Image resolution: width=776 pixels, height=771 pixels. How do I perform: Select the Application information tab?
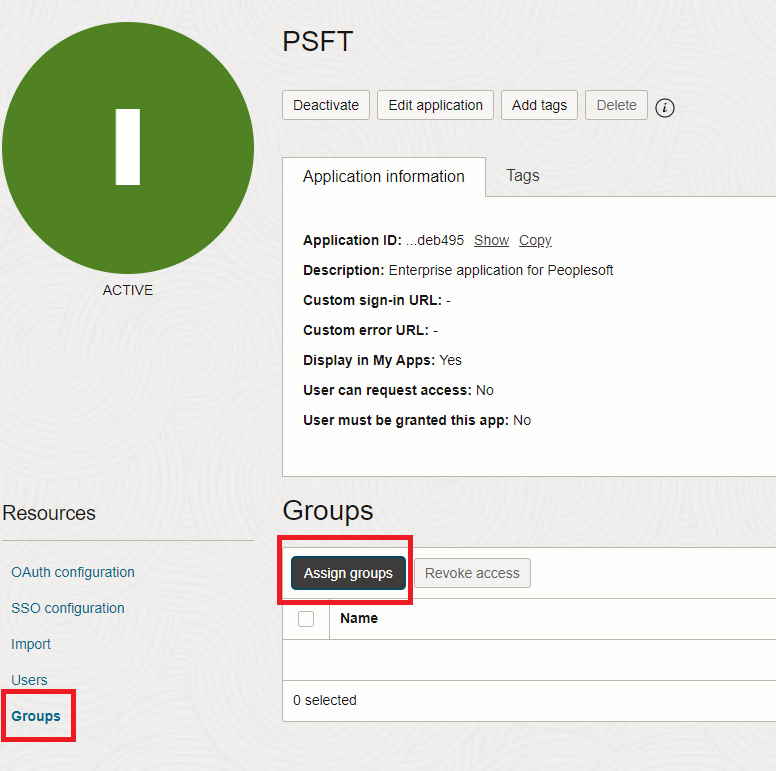click(384, 177)
